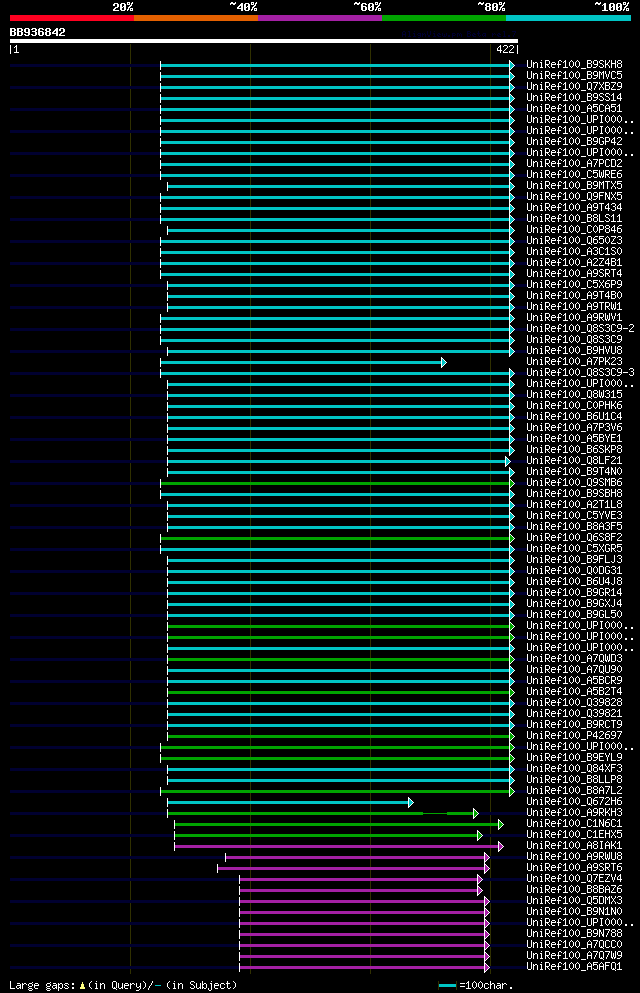The width and height of the screenshot is (640, 993).
Task: Click the UniRef100_Q7EZV4 label
Action: (574, 878)
